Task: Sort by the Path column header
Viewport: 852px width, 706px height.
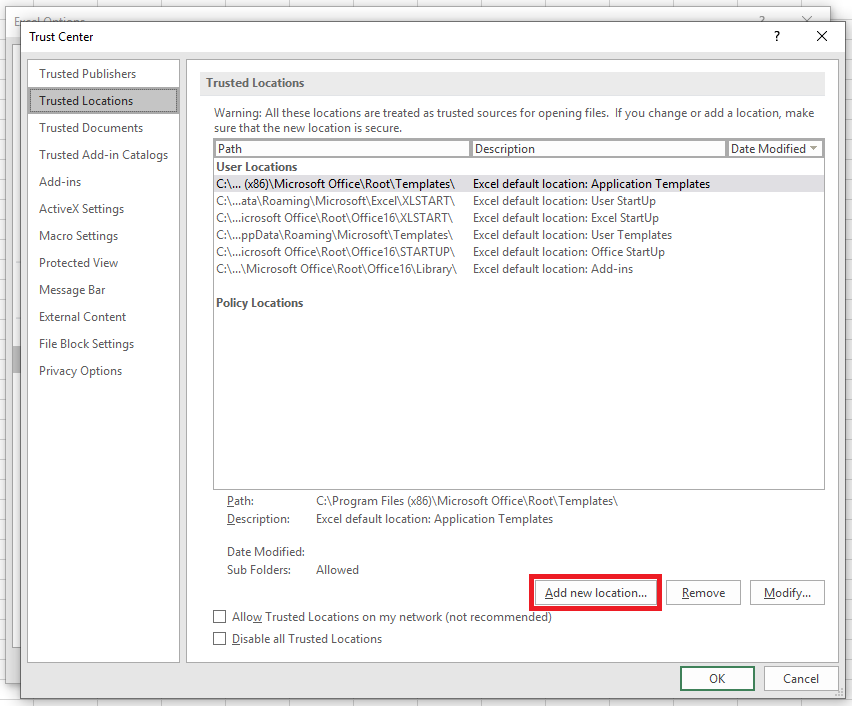Action: (342, 148)
